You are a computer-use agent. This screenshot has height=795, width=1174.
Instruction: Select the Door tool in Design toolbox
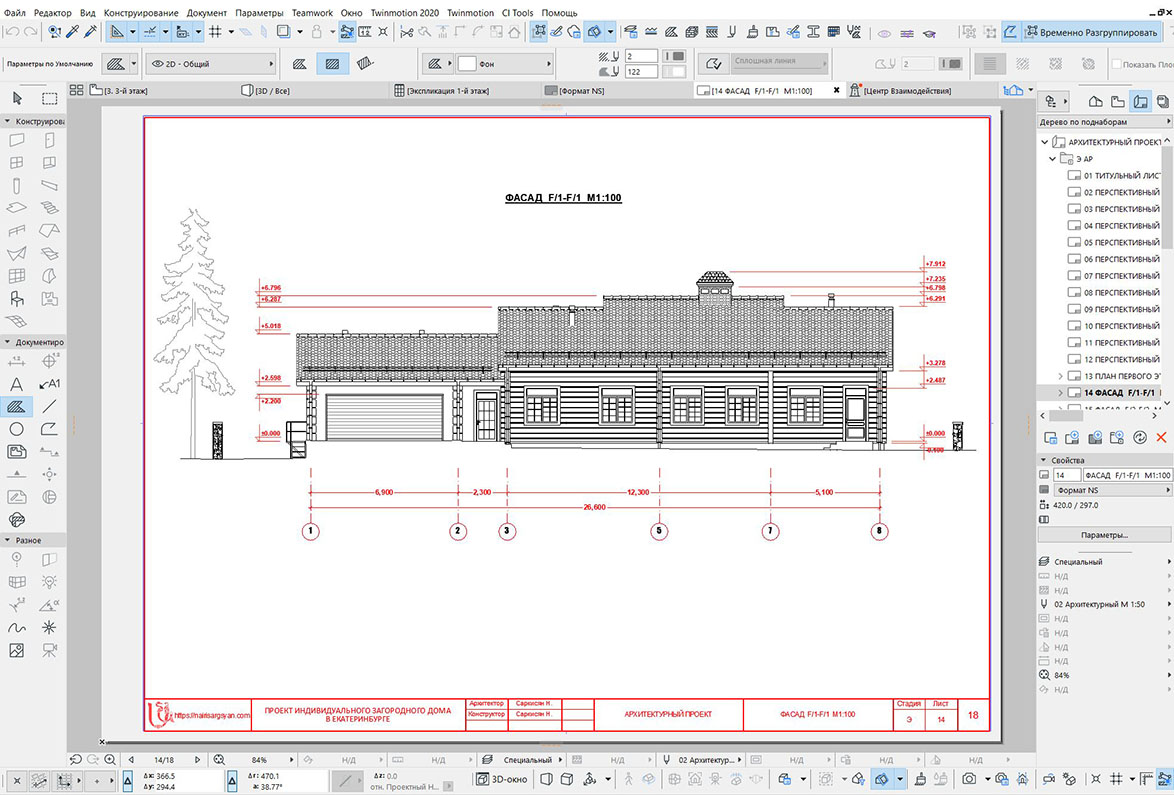(49, 140)
